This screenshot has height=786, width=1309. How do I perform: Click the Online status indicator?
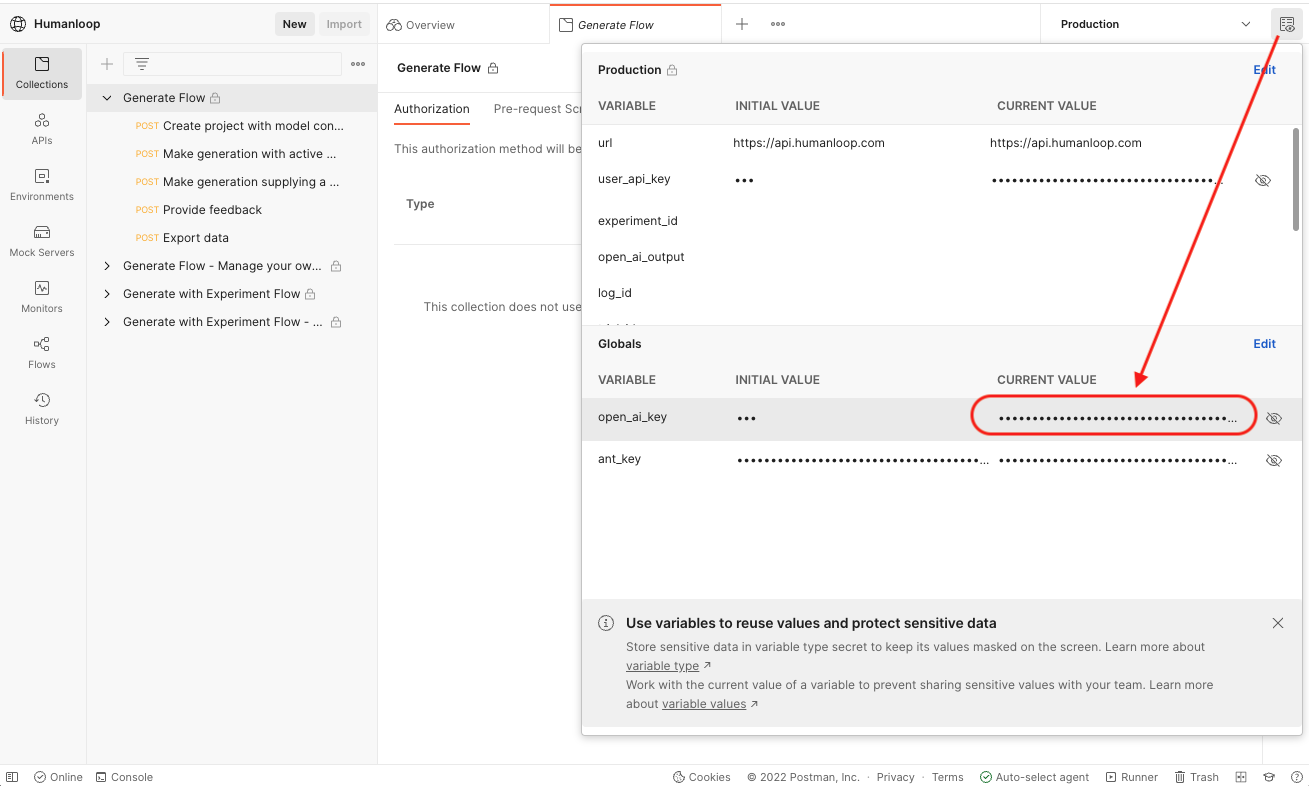tap(58, 777)
